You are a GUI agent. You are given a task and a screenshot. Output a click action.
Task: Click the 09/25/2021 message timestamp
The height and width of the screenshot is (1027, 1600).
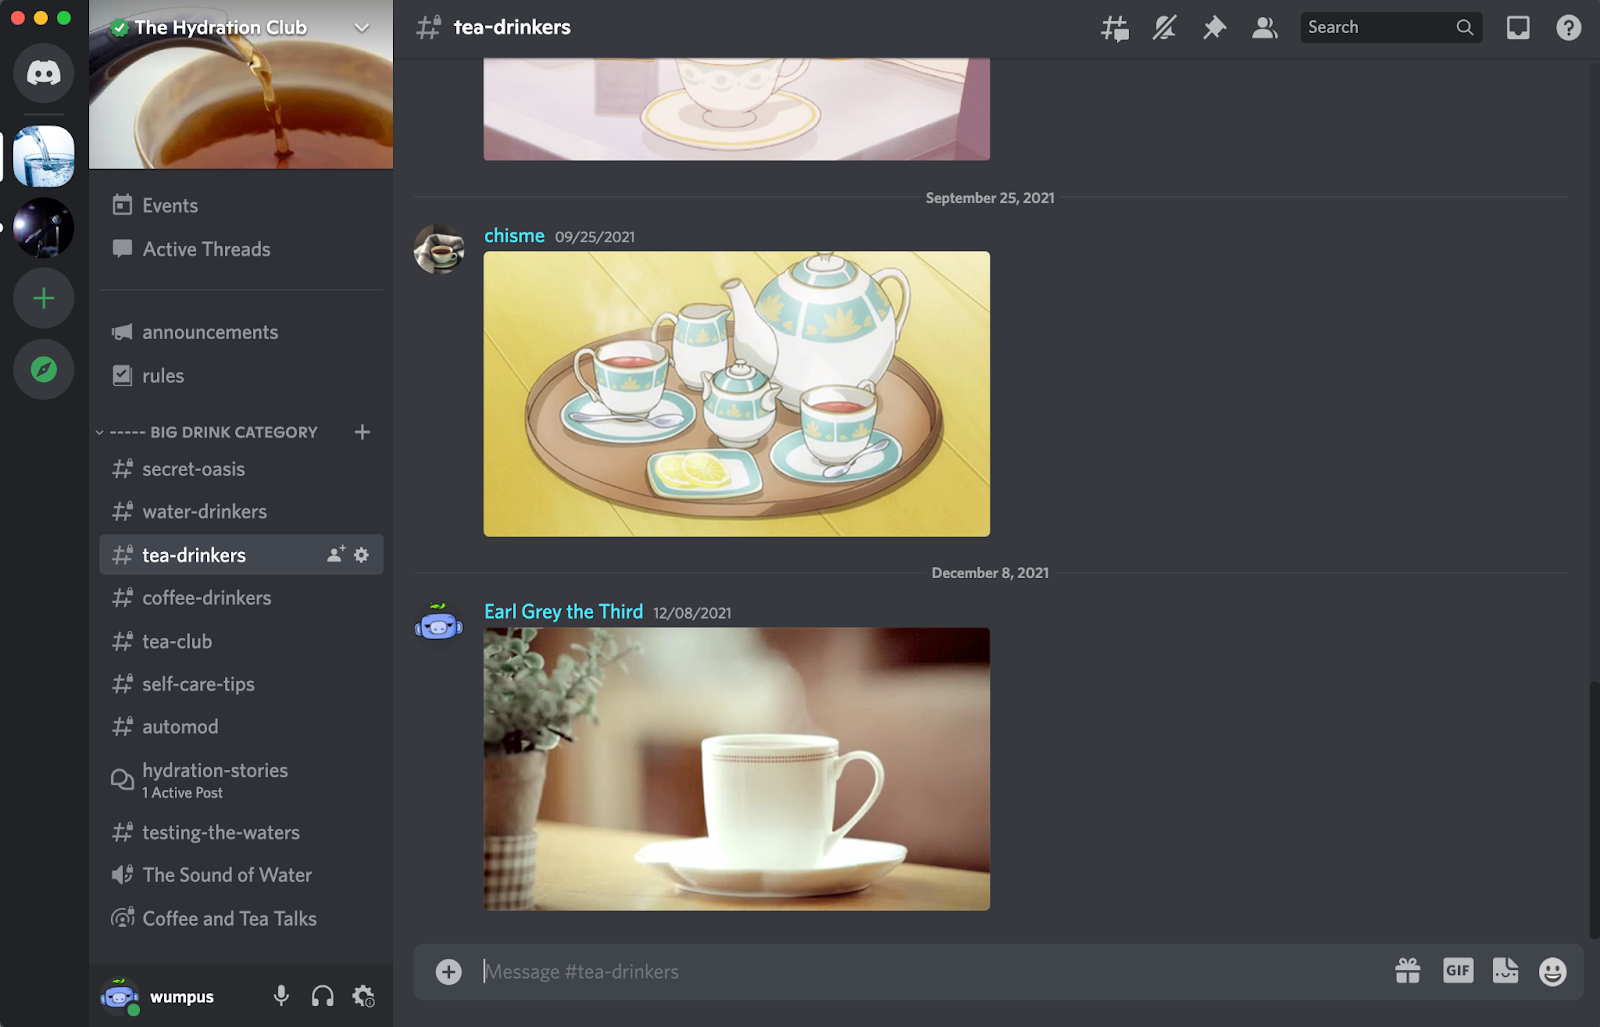click(595, 237)
